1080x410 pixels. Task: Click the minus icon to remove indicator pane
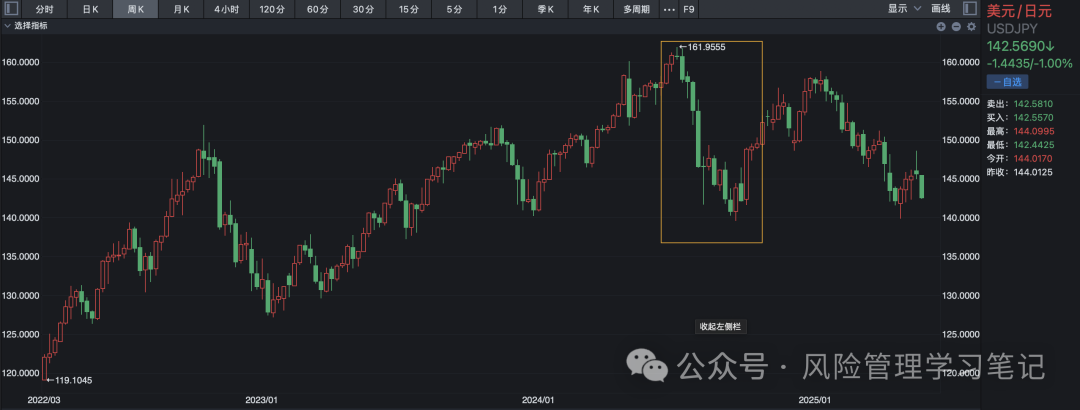(x=956, y=26)
